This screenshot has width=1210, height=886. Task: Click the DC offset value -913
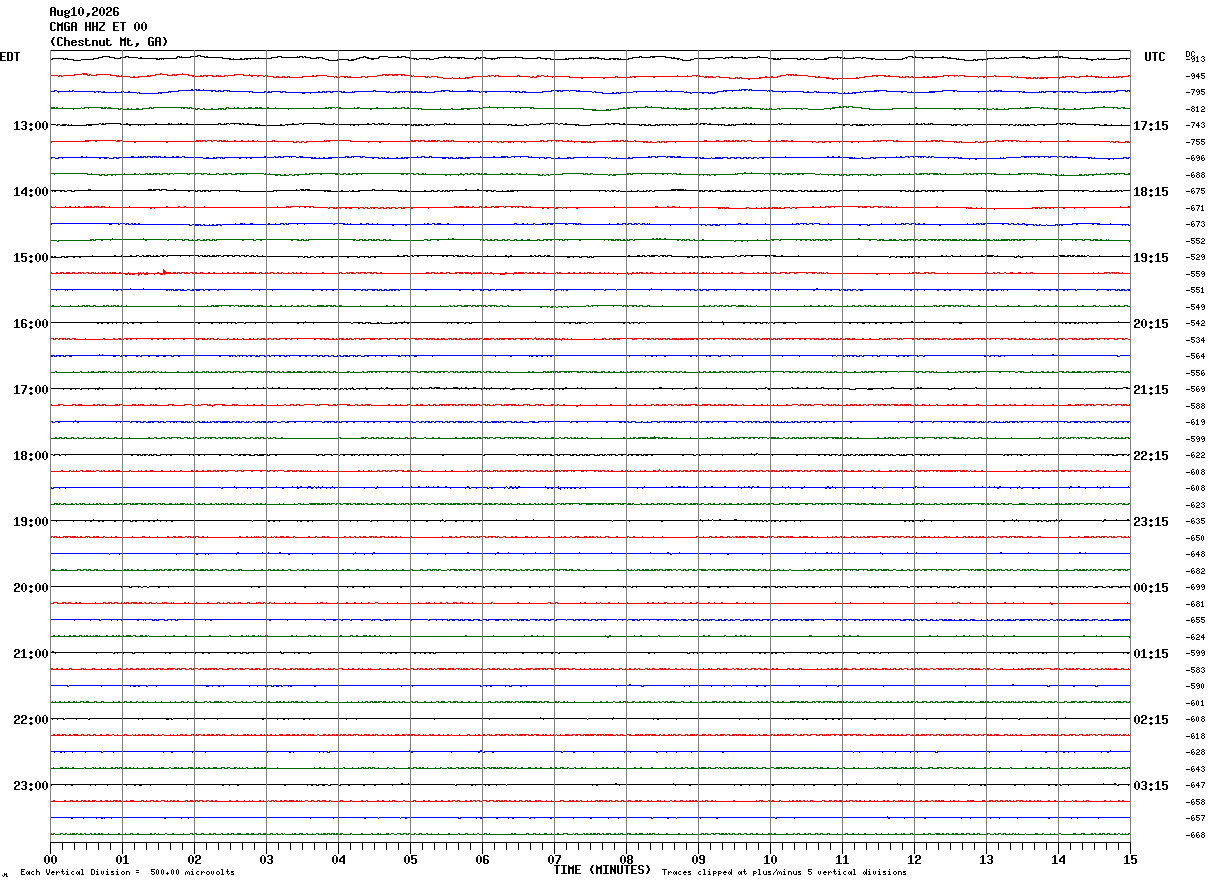coord(1195,60)
